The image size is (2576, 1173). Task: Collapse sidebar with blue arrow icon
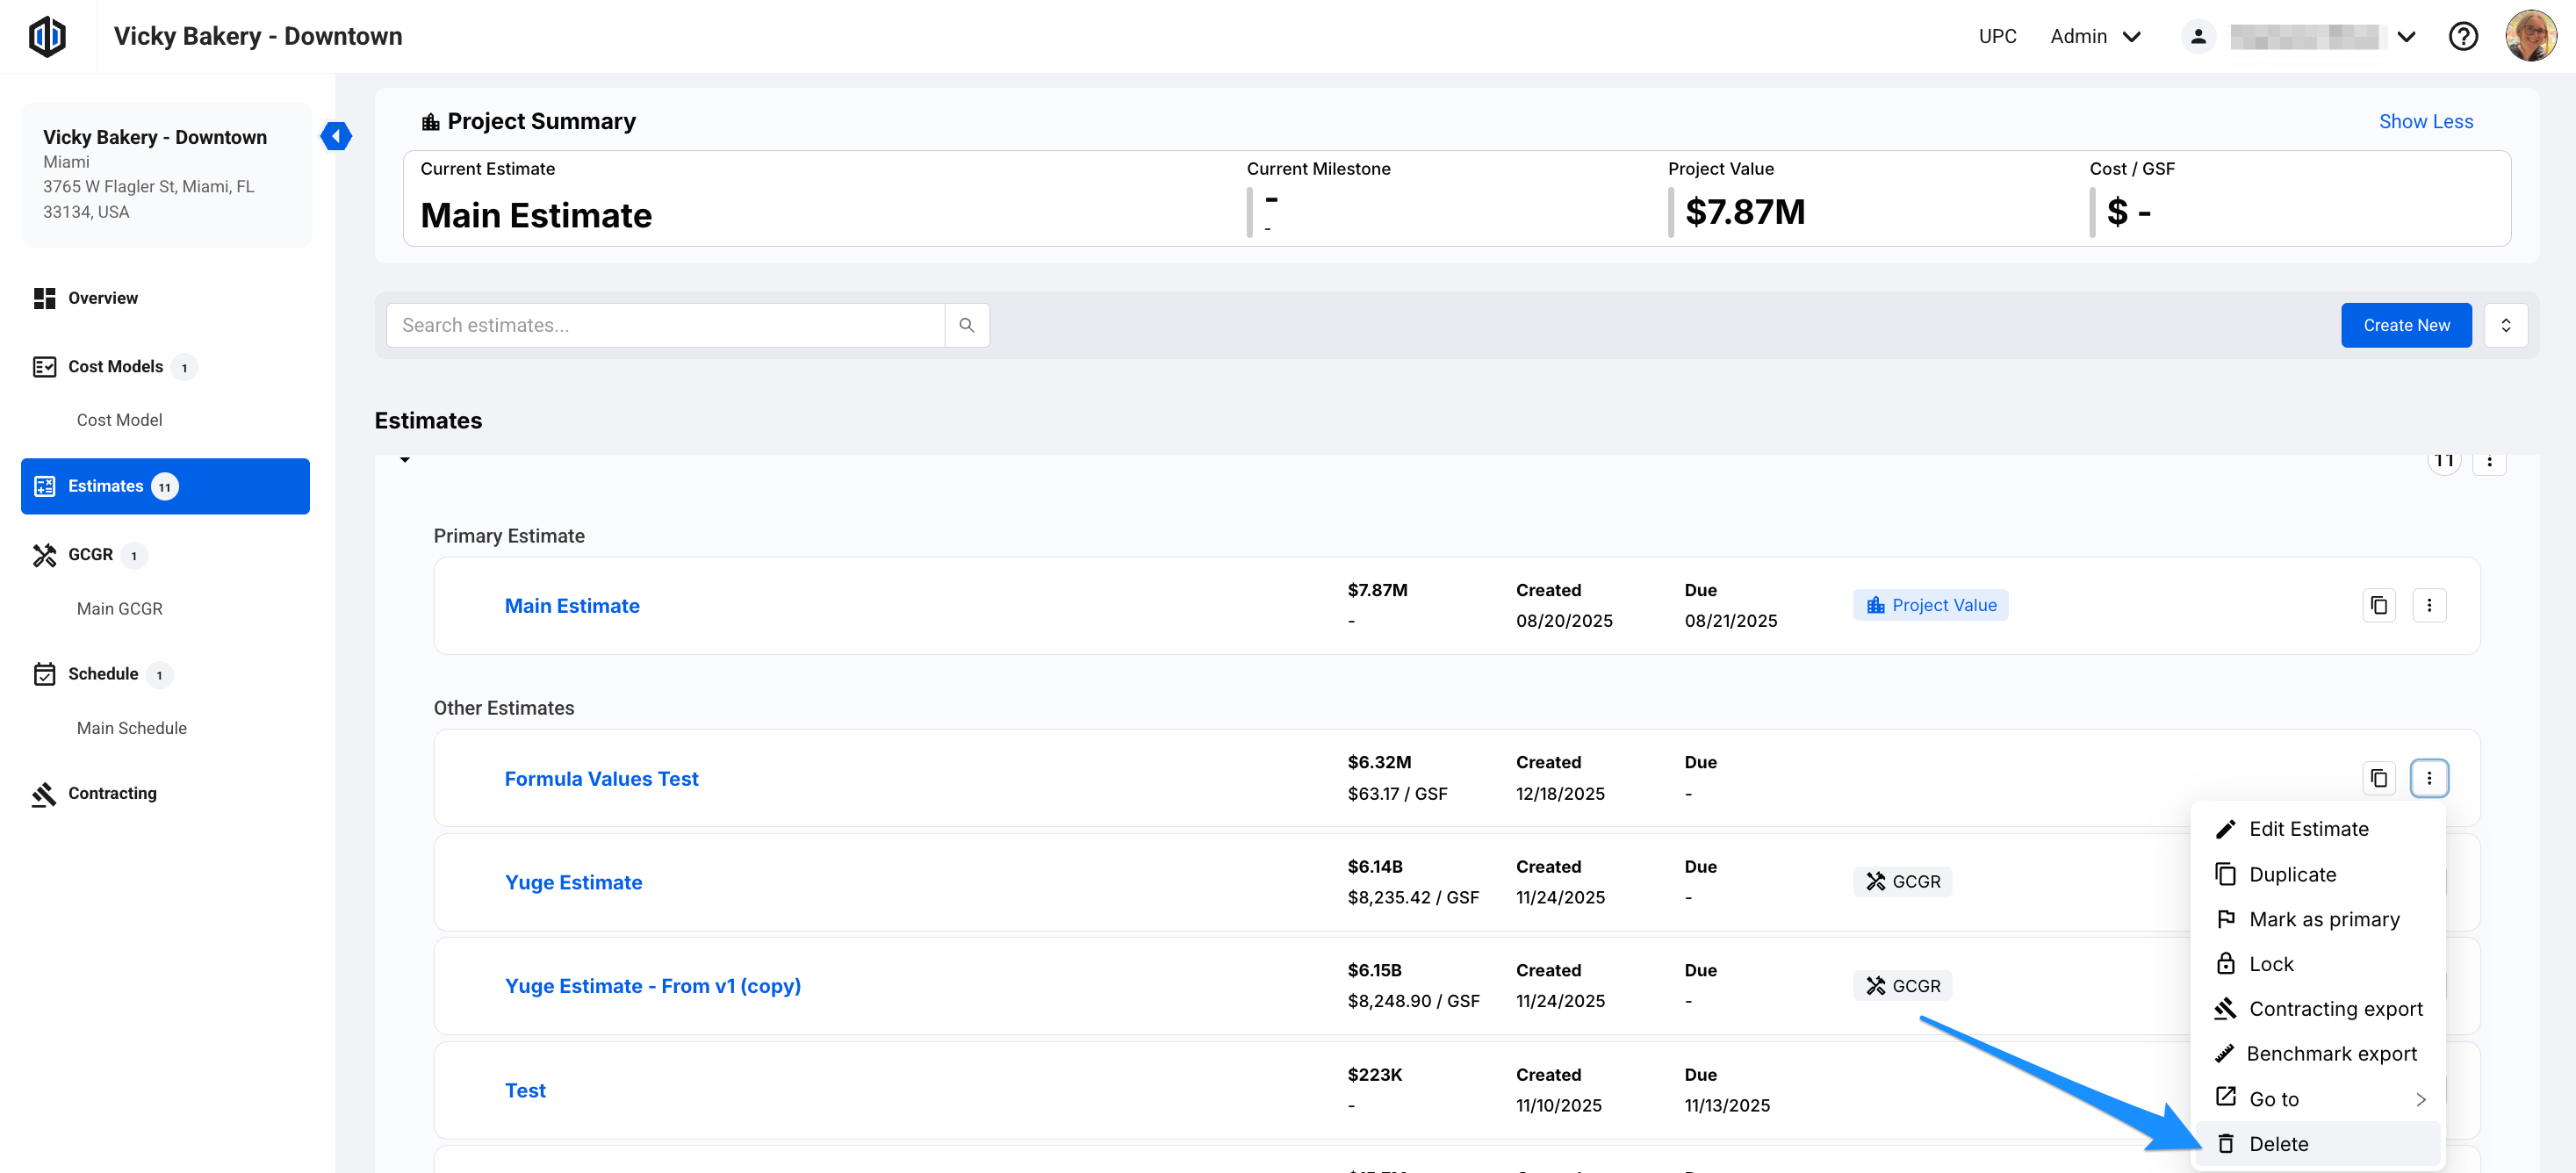(x=336, y=136)
